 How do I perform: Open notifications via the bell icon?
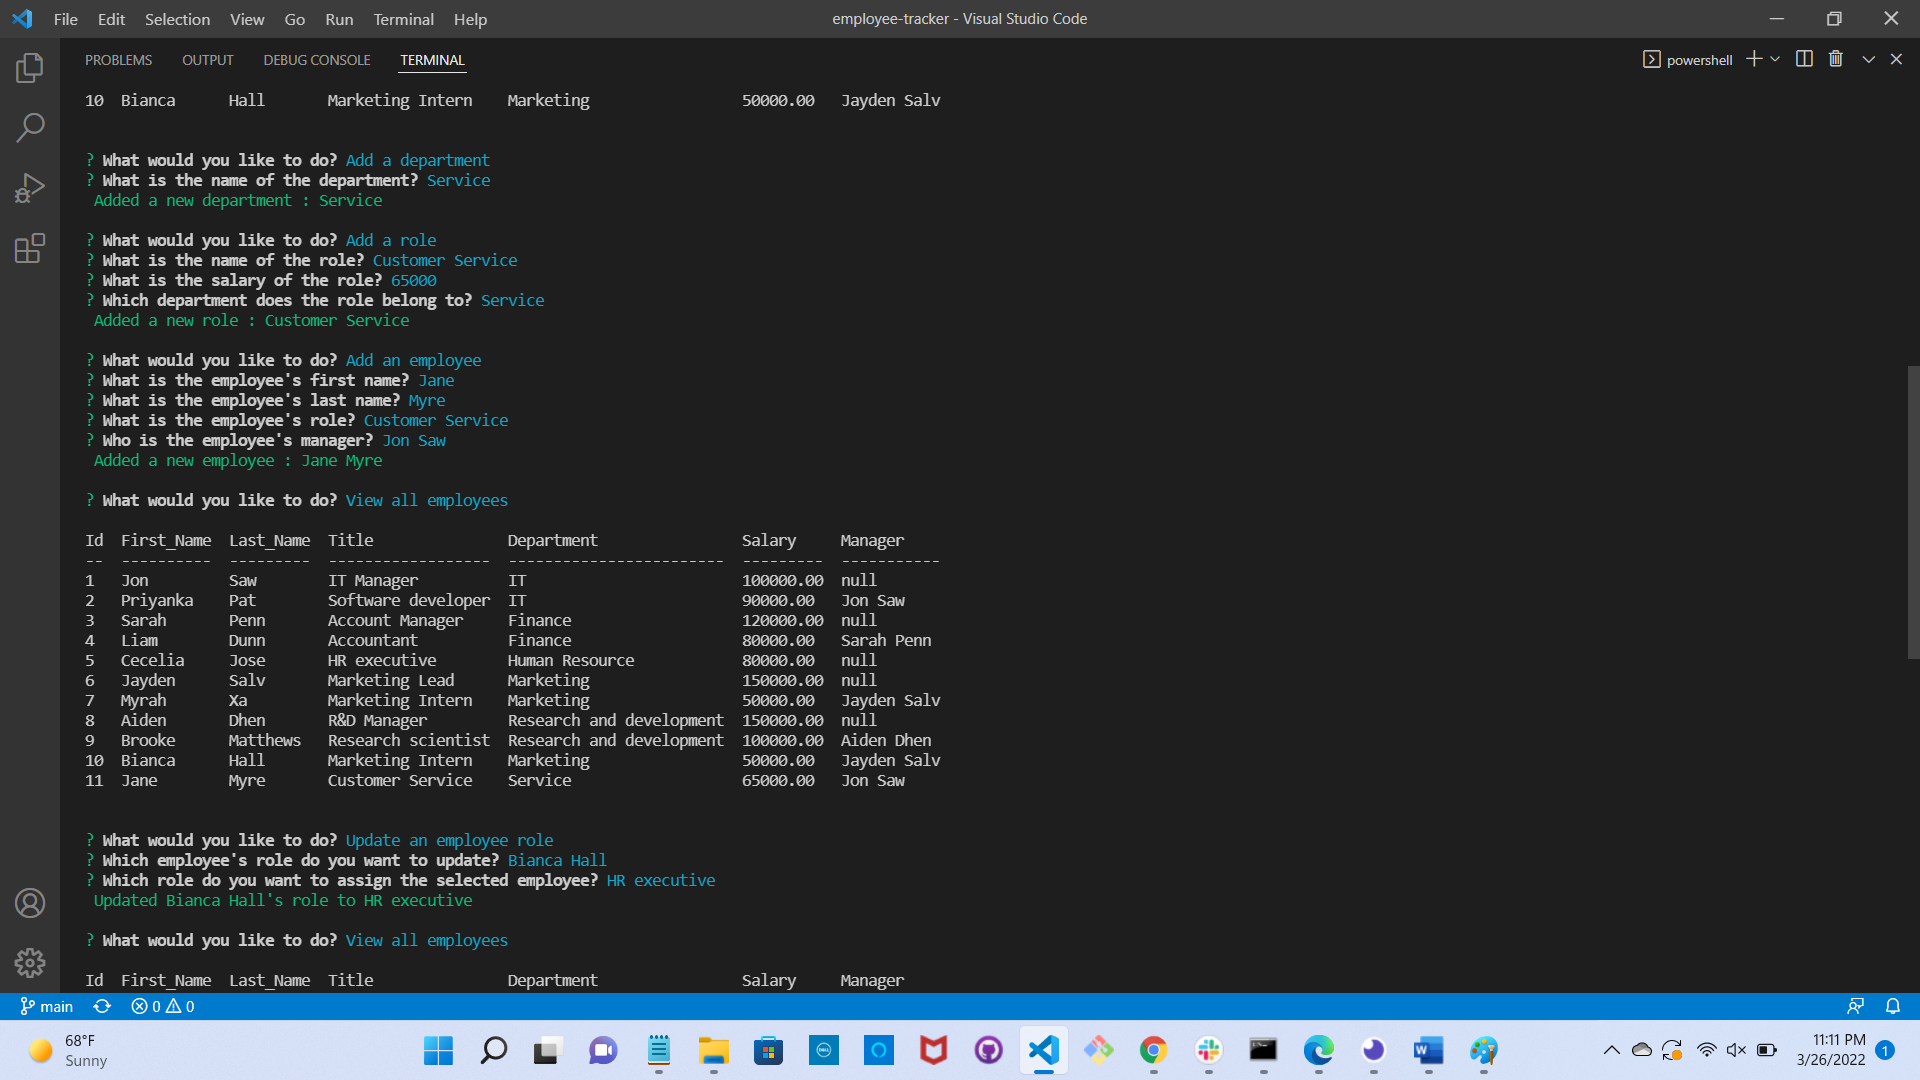click(1893, 1006)
